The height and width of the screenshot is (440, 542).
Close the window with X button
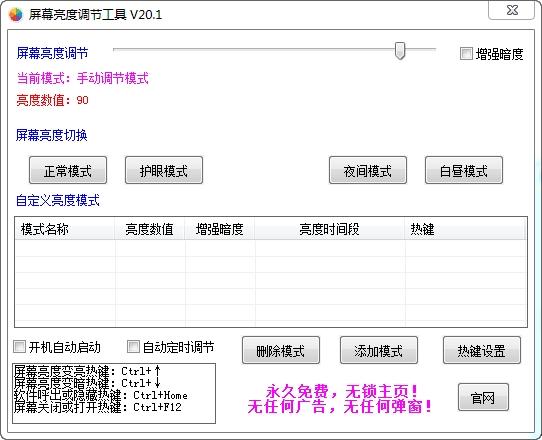tap(512, 10)
